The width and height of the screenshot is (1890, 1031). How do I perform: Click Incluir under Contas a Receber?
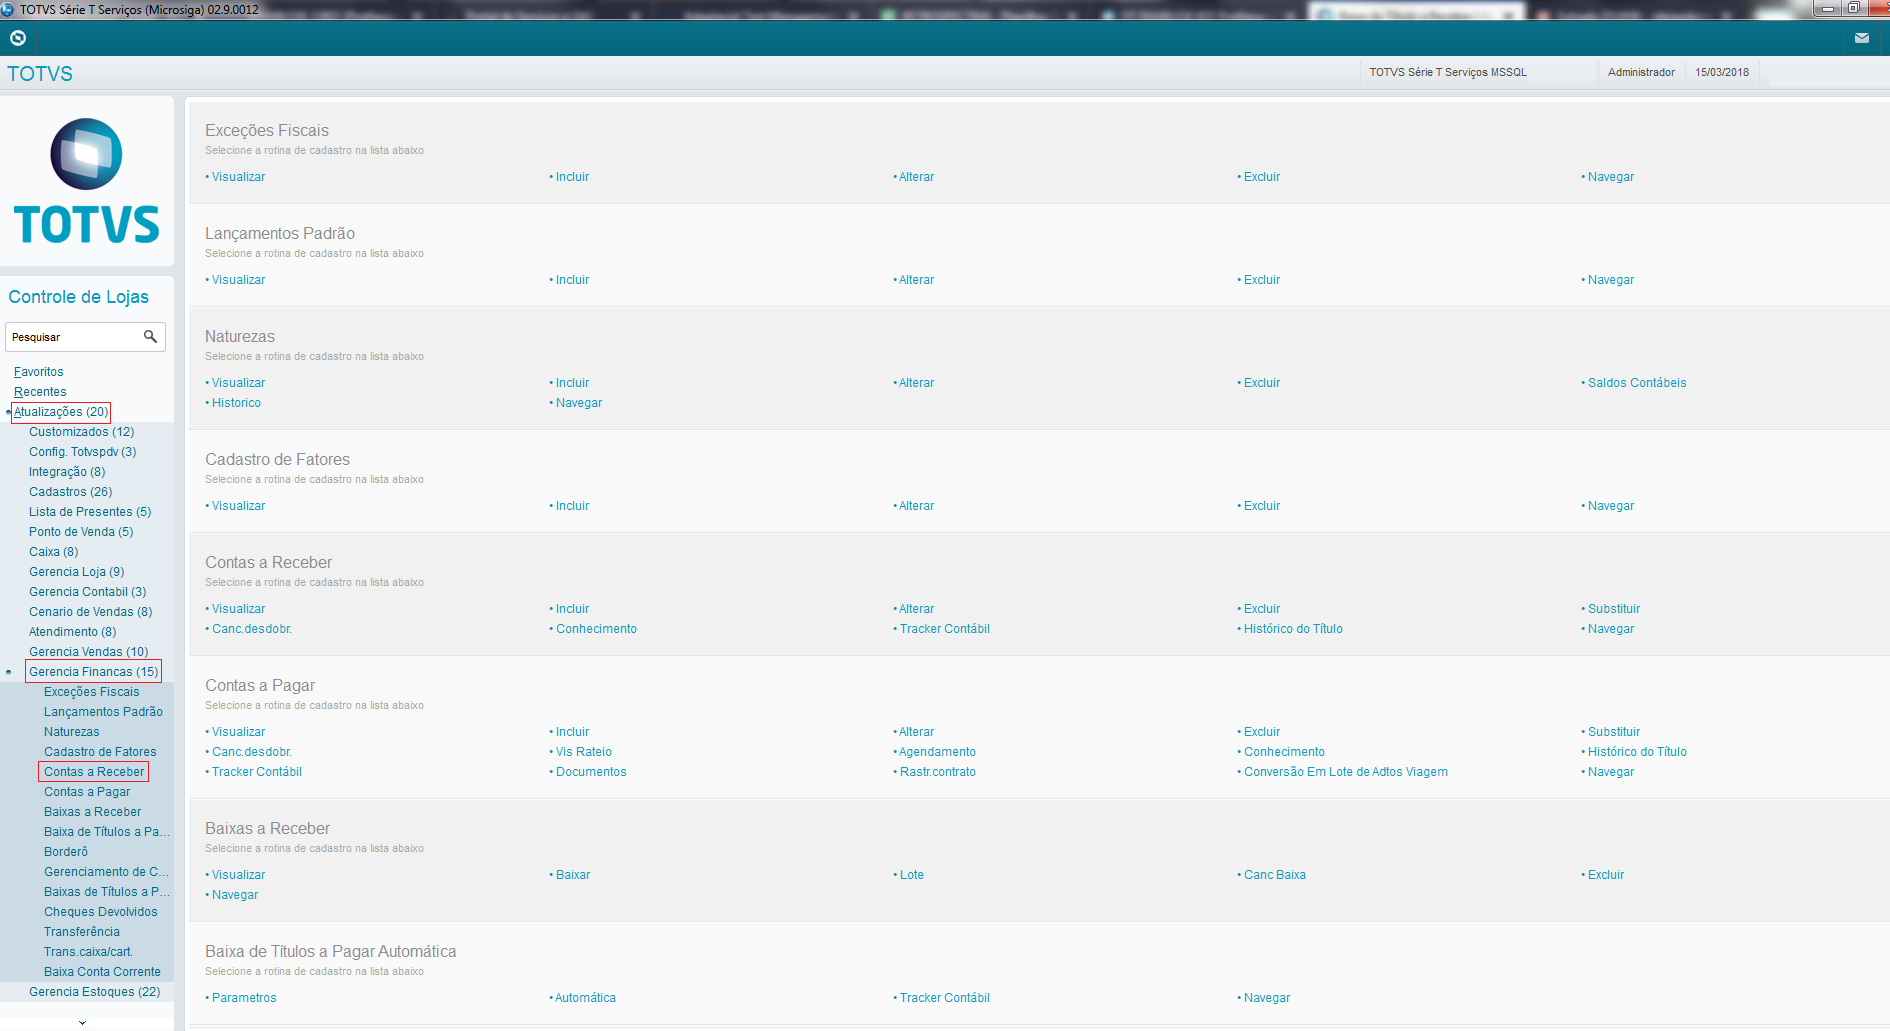pos(573,609)
